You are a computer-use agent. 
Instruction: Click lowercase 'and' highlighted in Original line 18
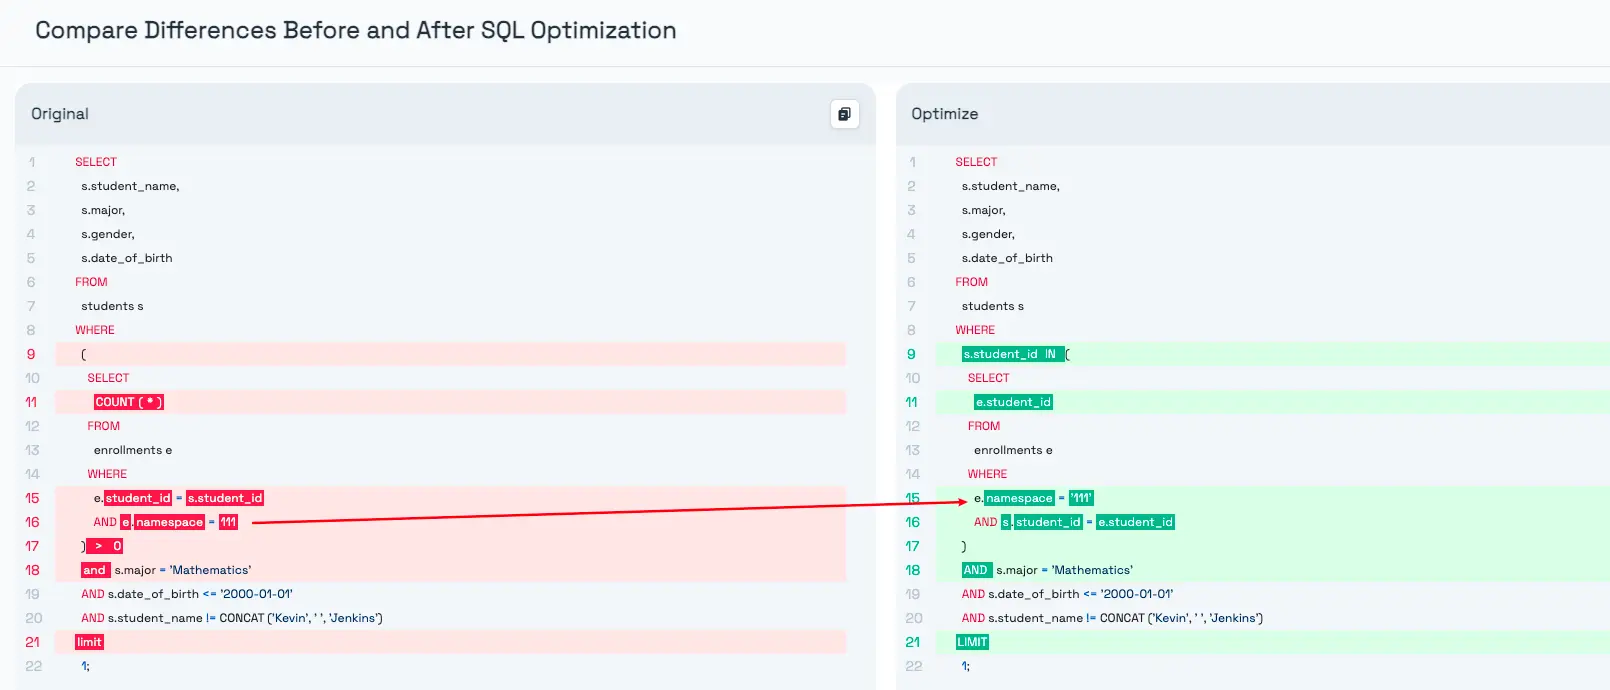click(95, 570)
